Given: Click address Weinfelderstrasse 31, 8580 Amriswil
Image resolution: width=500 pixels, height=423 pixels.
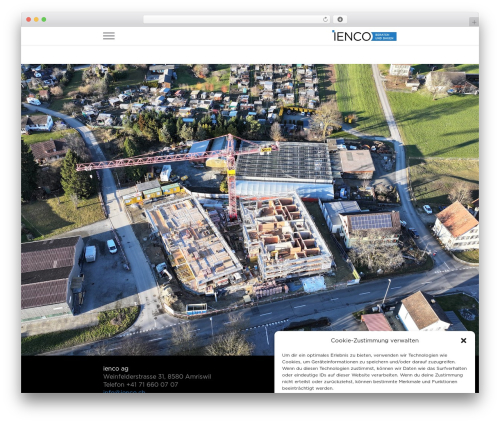Looking at the screenshot, I should (x=157, y=376).
